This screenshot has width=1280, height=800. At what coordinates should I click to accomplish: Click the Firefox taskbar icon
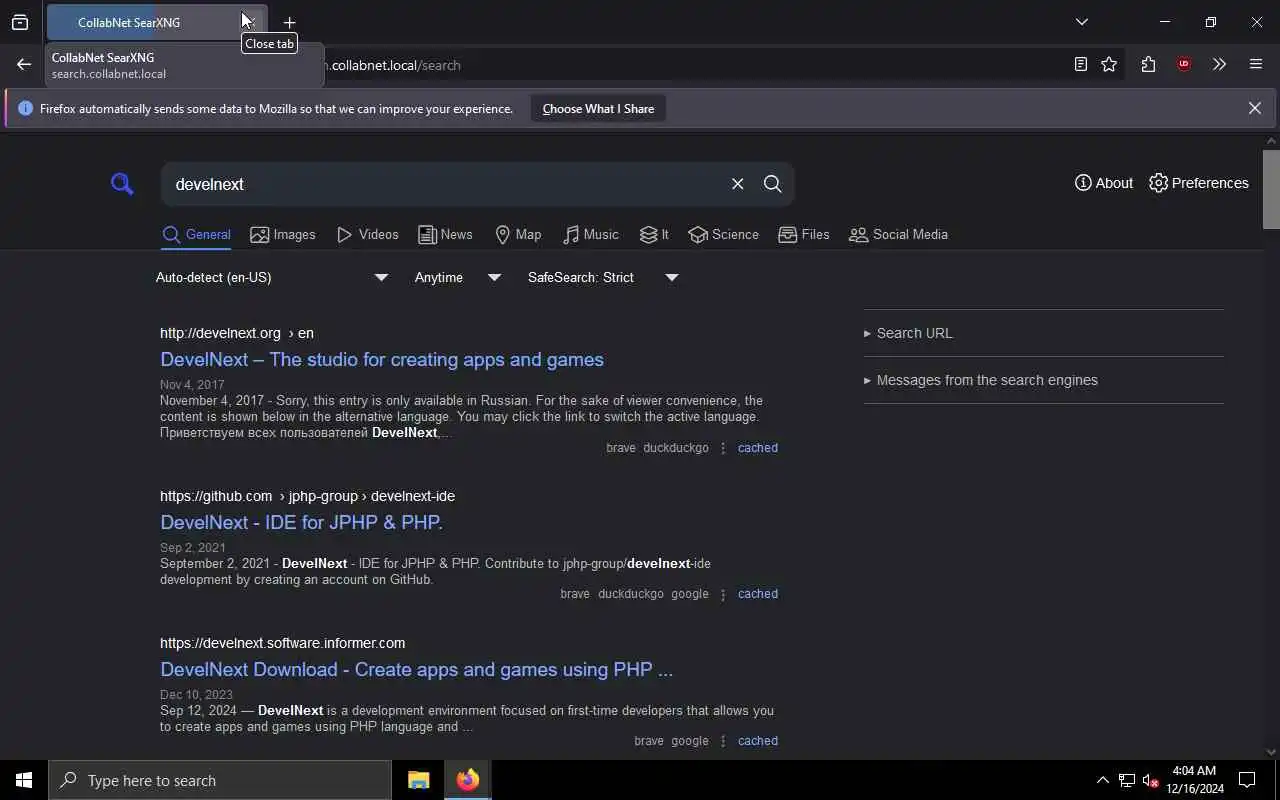click(467, 780)
